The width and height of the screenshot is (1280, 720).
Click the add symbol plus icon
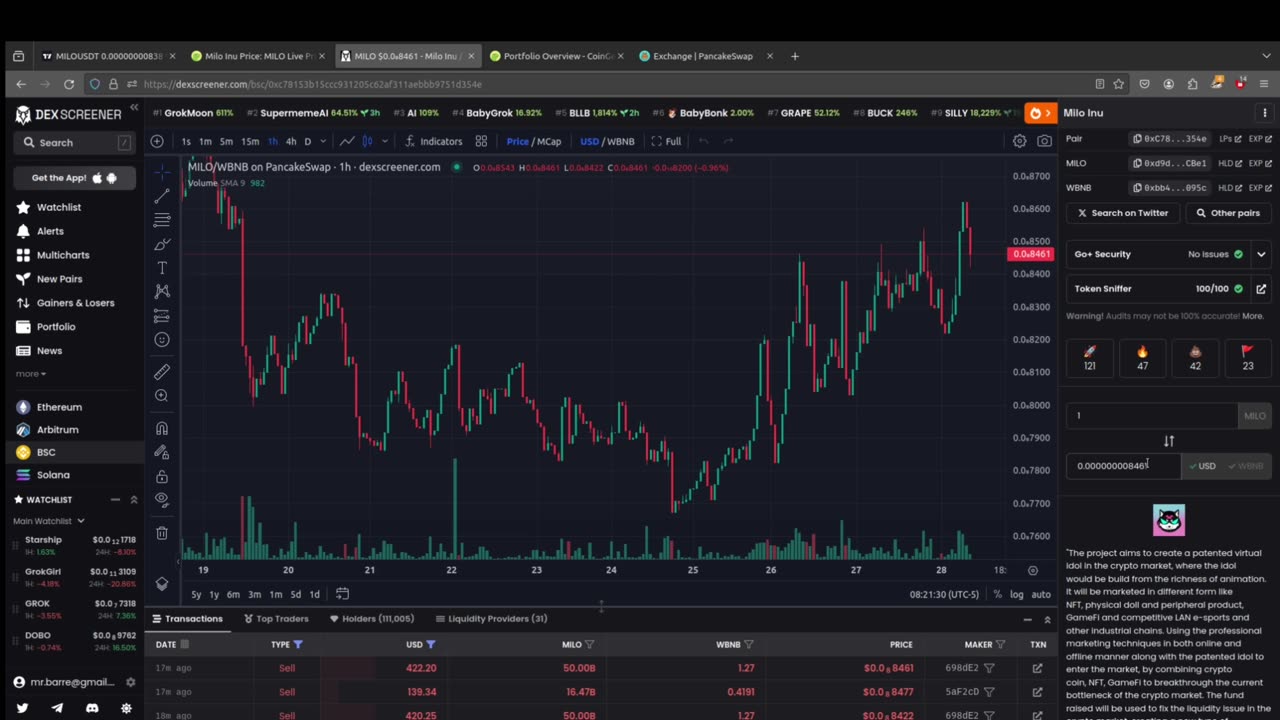157,141
